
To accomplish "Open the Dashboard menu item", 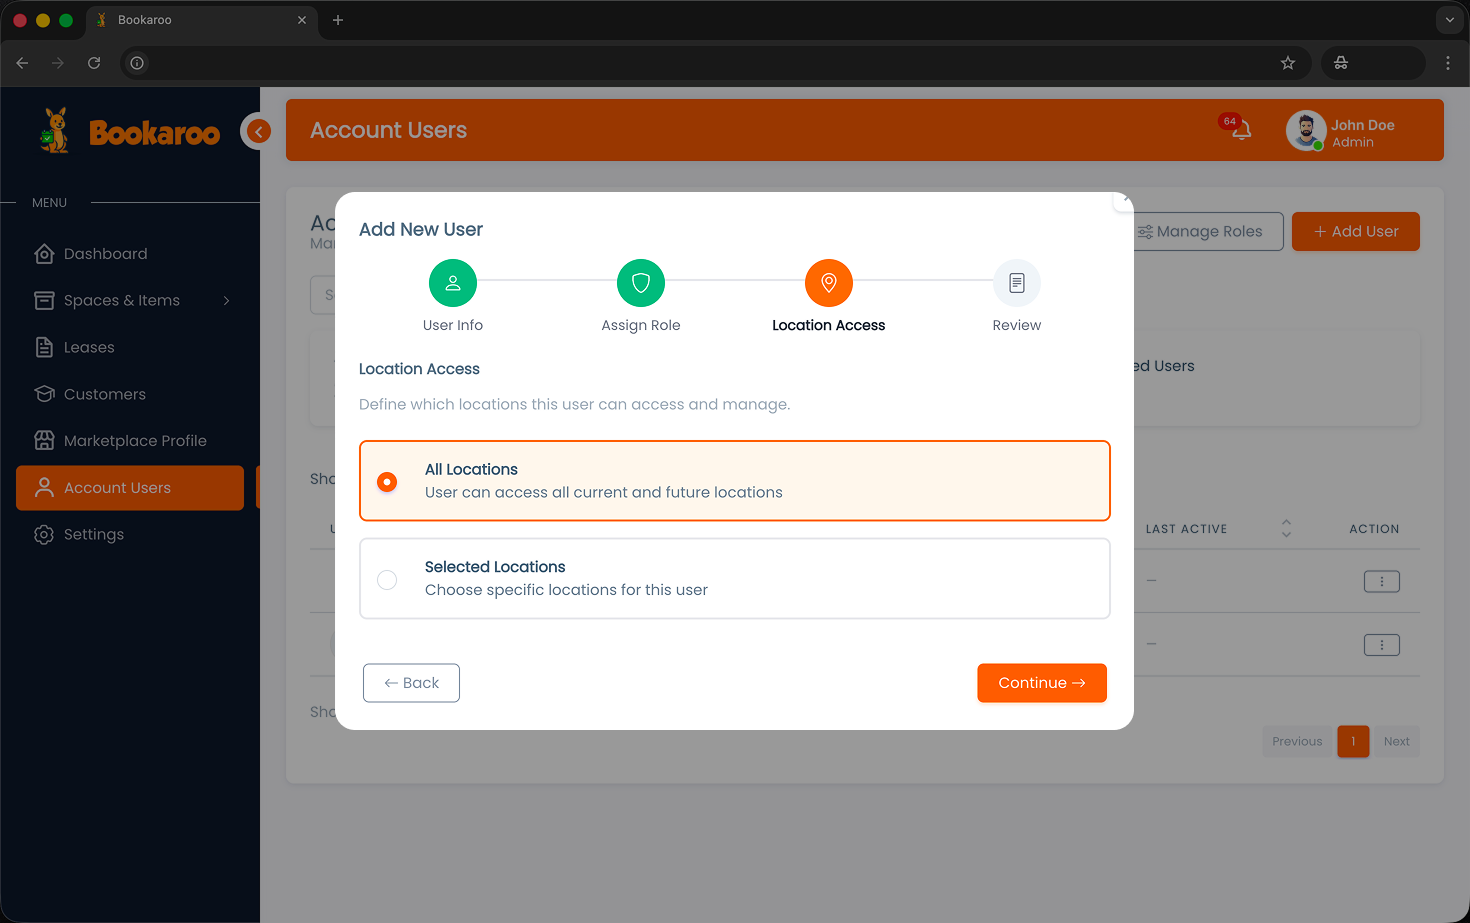I will point(105,254).
